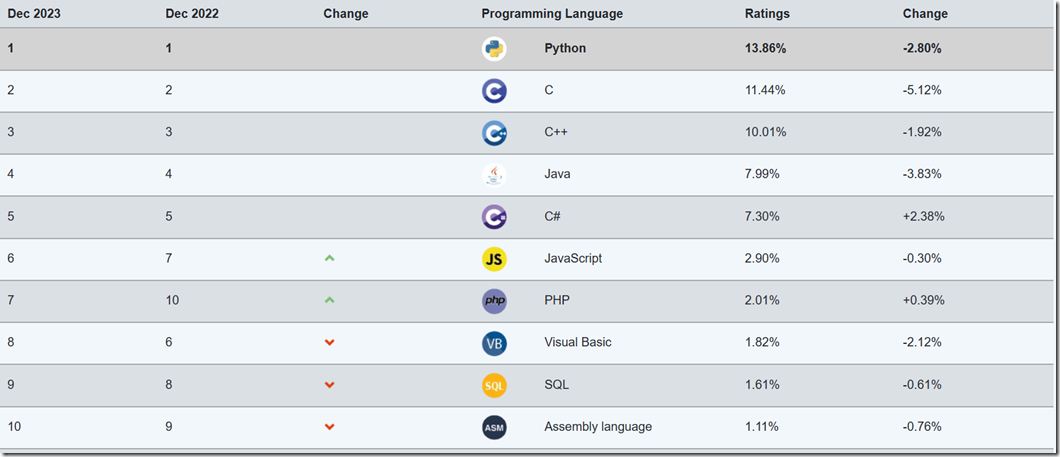Select the Python language name

565,48
